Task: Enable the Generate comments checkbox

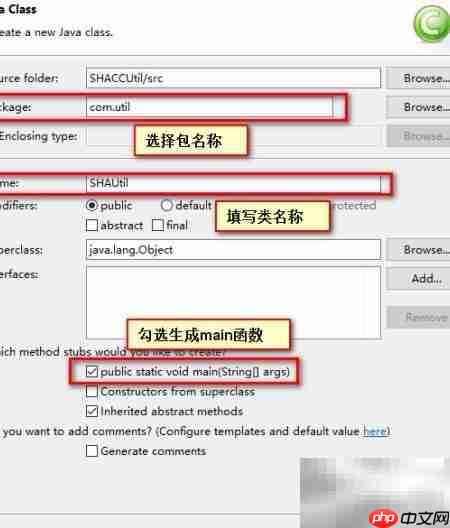Action: 92,451
